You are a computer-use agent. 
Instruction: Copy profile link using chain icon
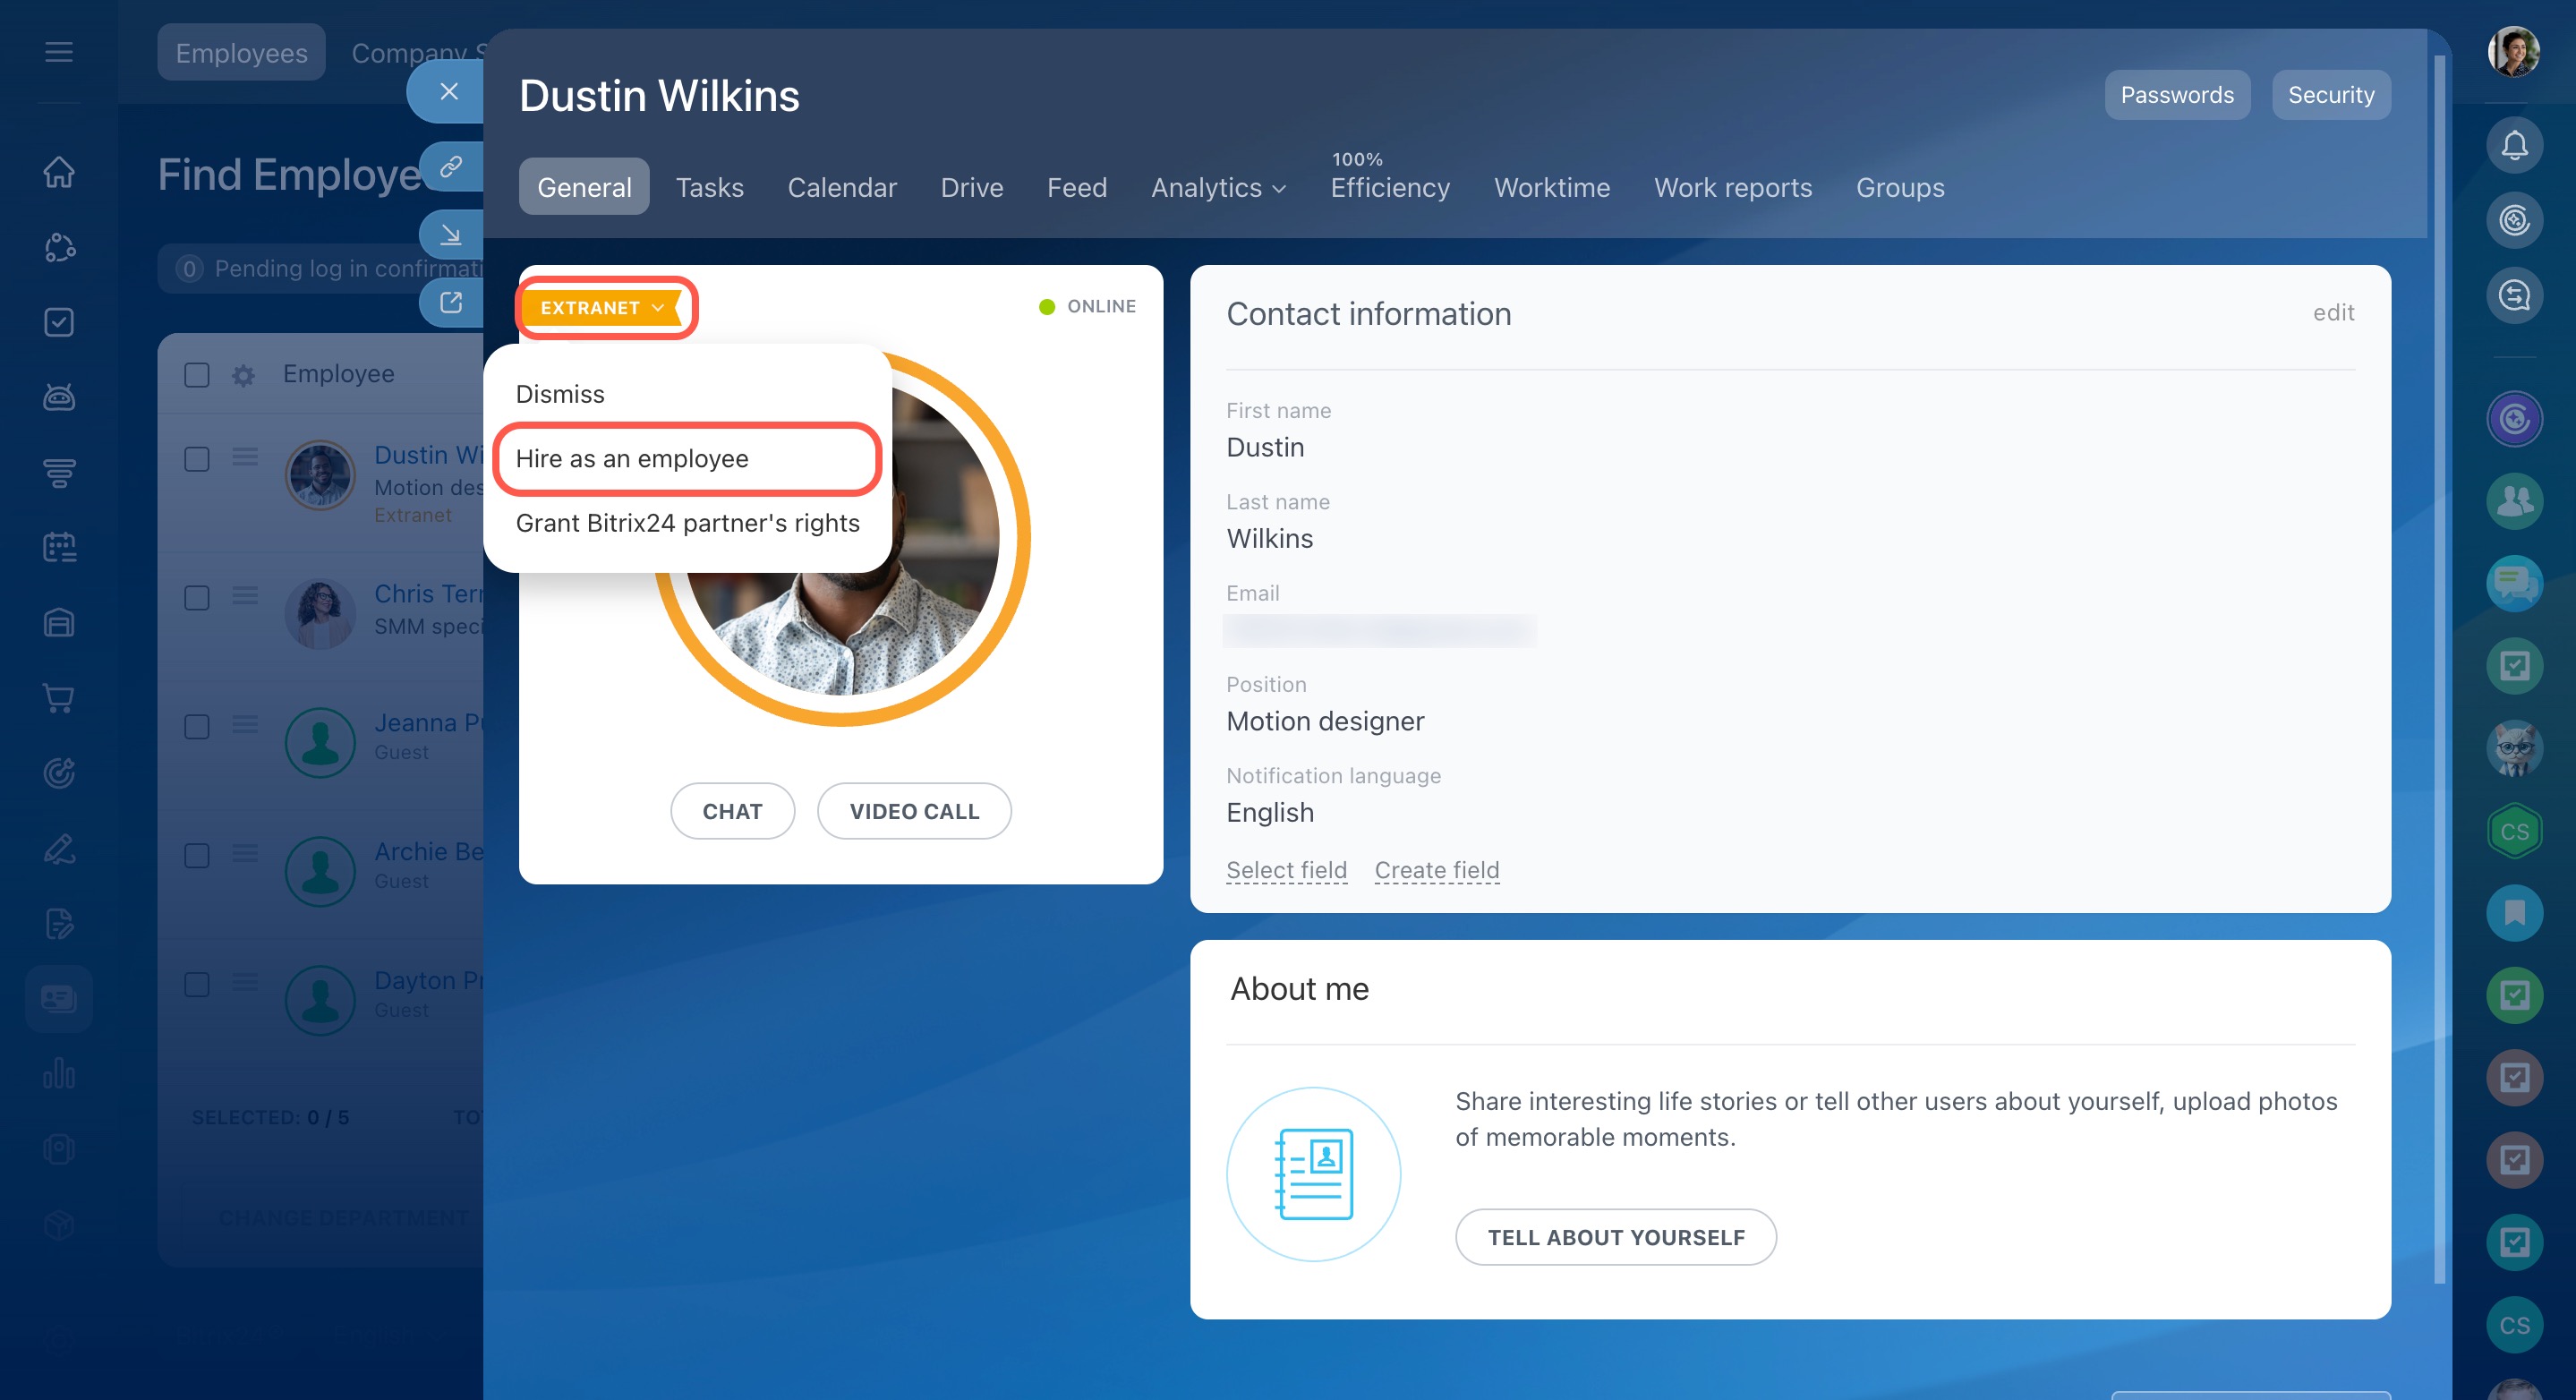pyautogui.click(x=451, y=165)
